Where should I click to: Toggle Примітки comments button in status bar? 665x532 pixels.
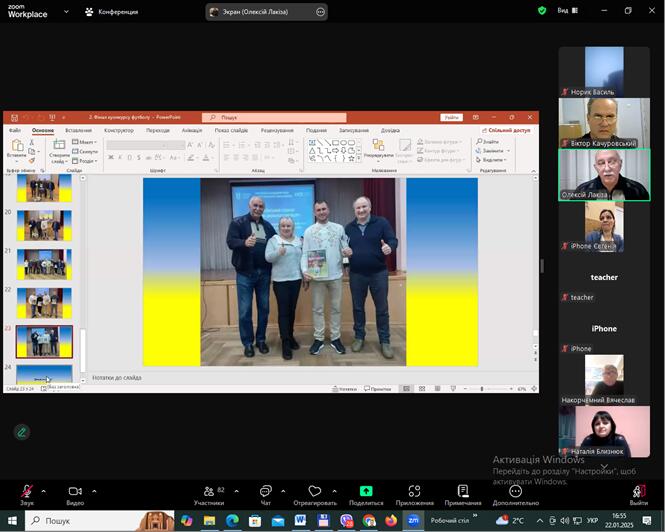(x=377, y=389)
